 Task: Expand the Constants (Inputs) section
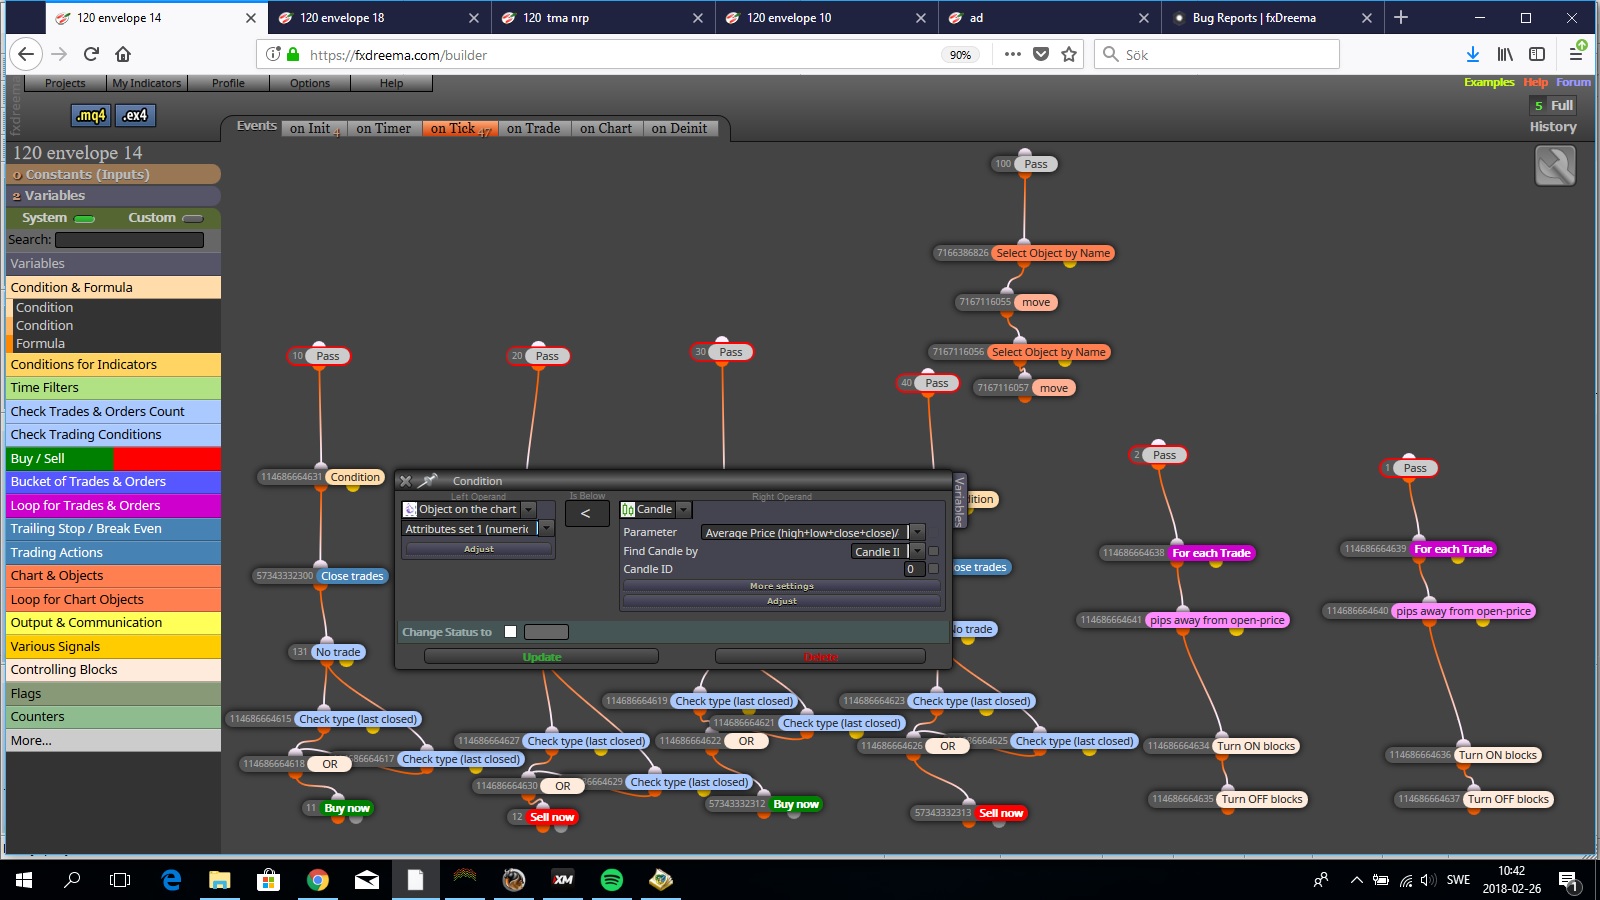pyautogui.click(x=113, y=174)
